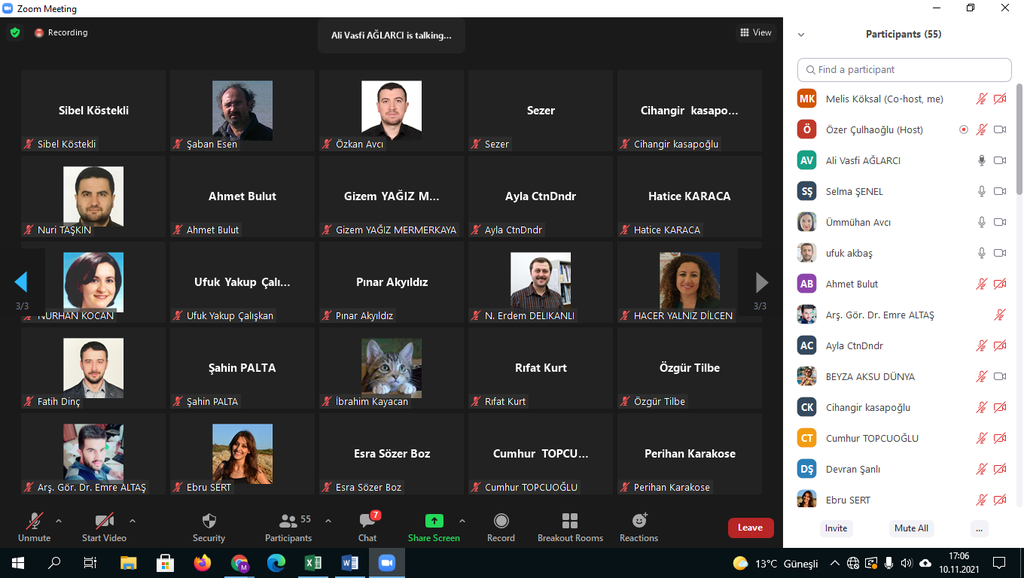Click MK avatar of Melis Köksal

pos(807,99)
